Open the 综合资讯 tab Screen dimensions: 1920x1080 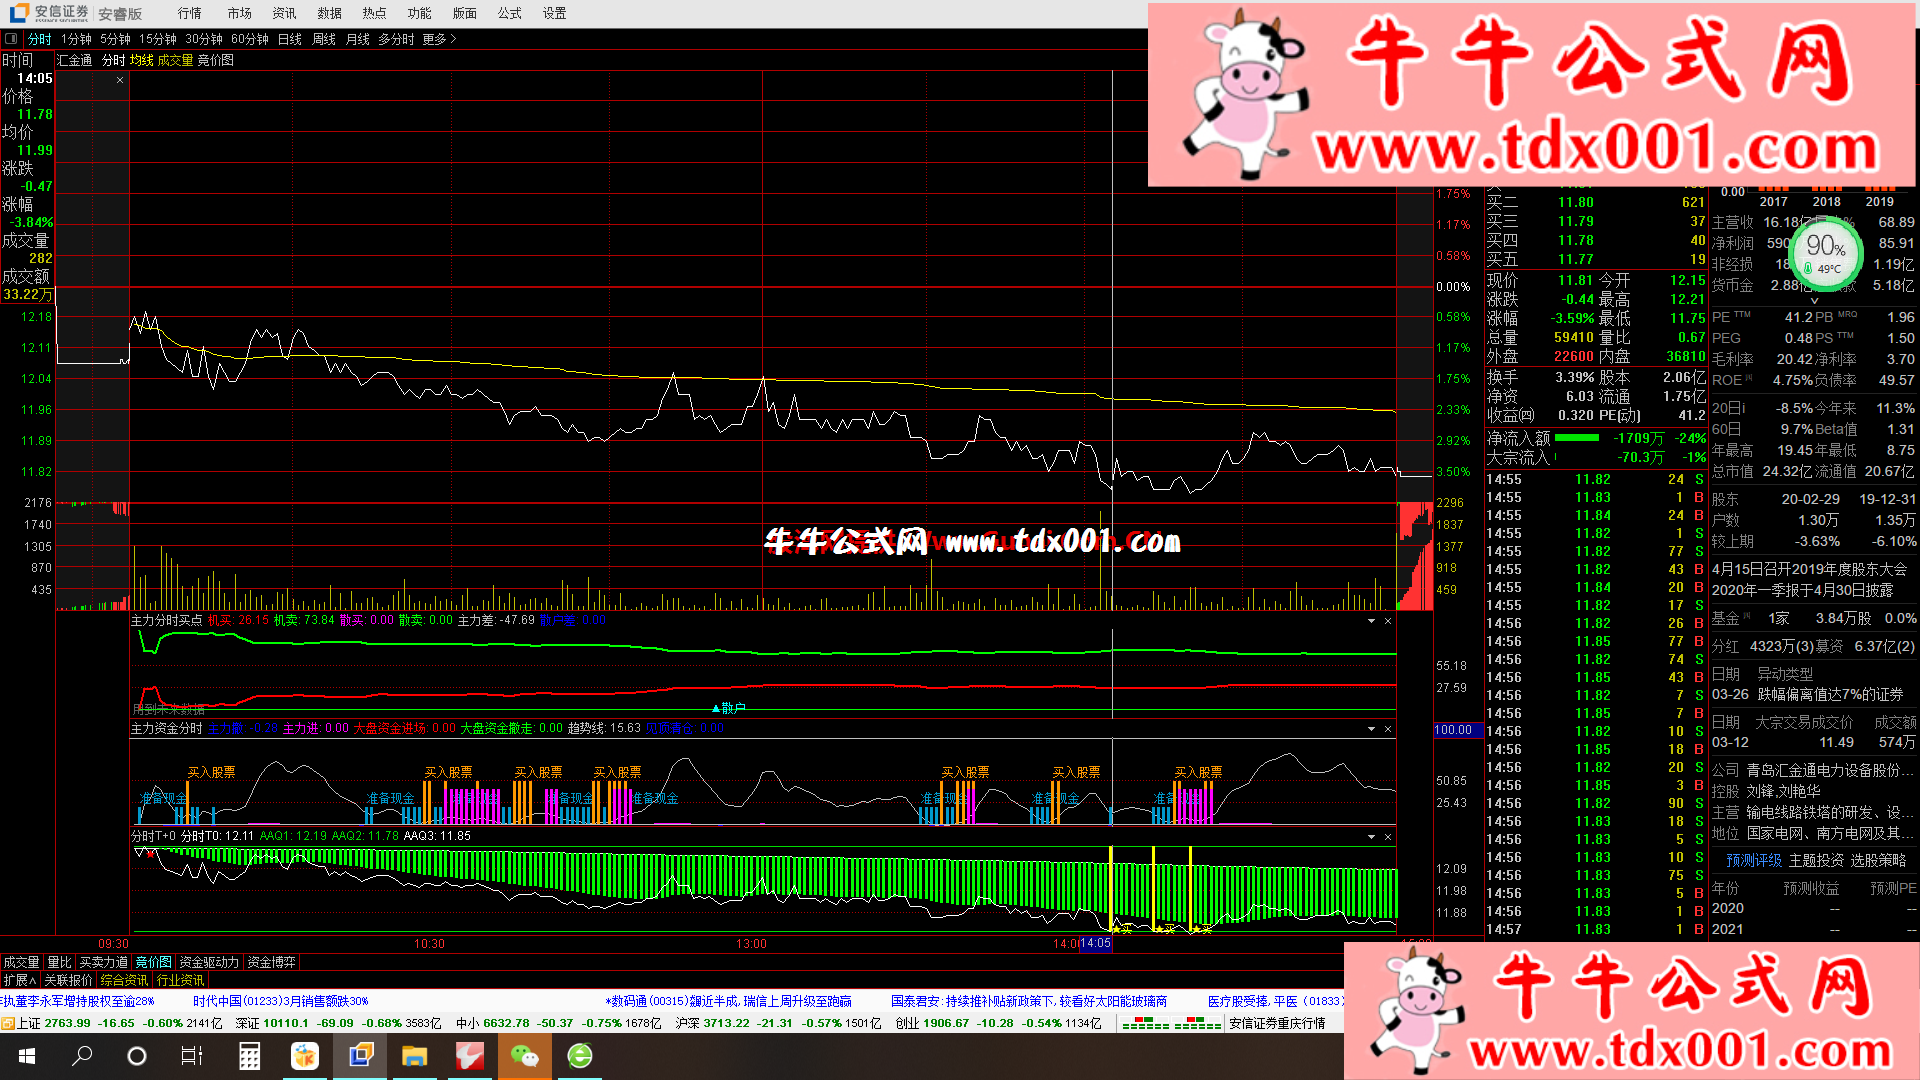click(x=124, y=980)
